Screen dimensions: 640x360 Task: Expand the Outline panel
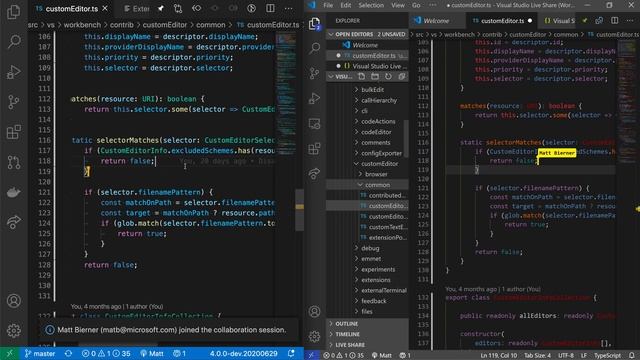pyautogui.click(x=367, y=324)
